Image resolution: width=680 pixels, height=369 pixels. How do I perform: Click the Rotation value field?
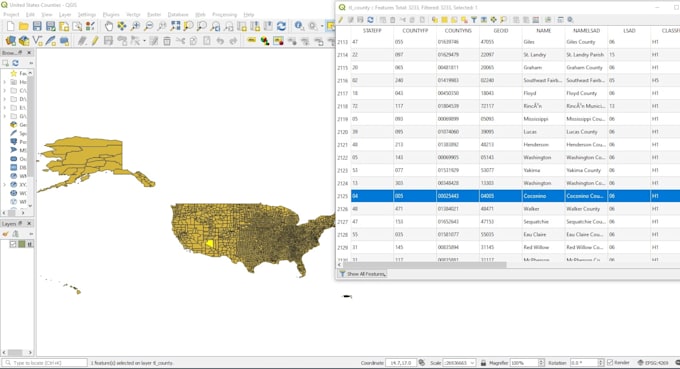click(x=584, y=362)
